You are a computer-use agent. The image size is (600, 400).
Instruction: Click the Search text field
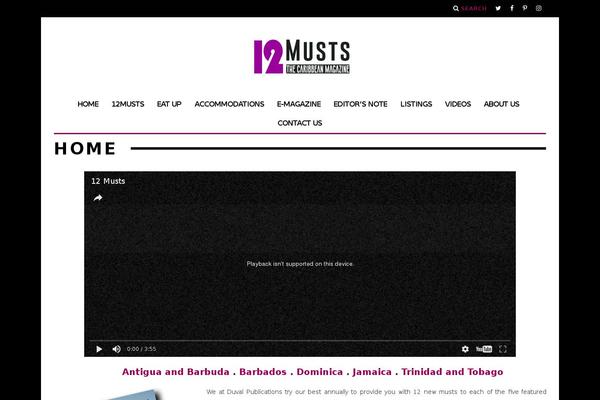pyautogui.click(x=474, y=8)
